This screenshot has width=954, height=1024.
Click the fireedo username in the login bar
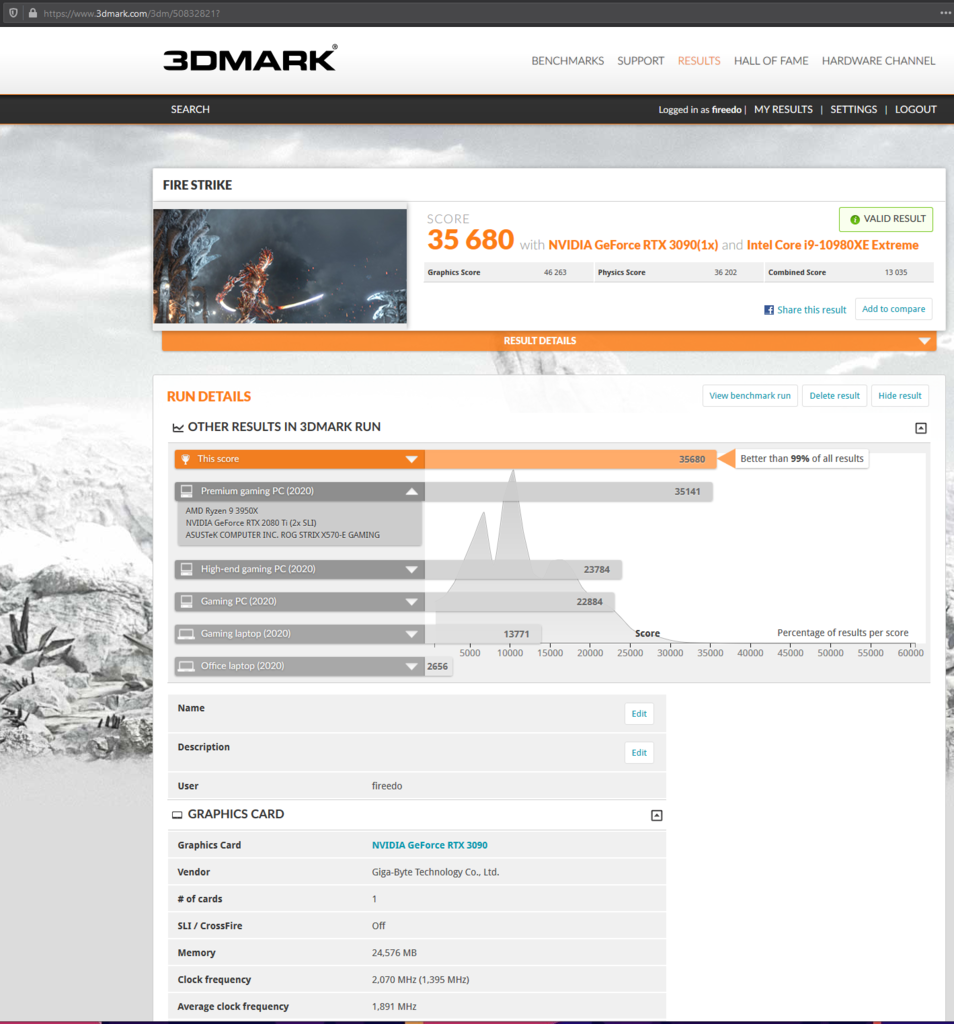click(726, 110)
